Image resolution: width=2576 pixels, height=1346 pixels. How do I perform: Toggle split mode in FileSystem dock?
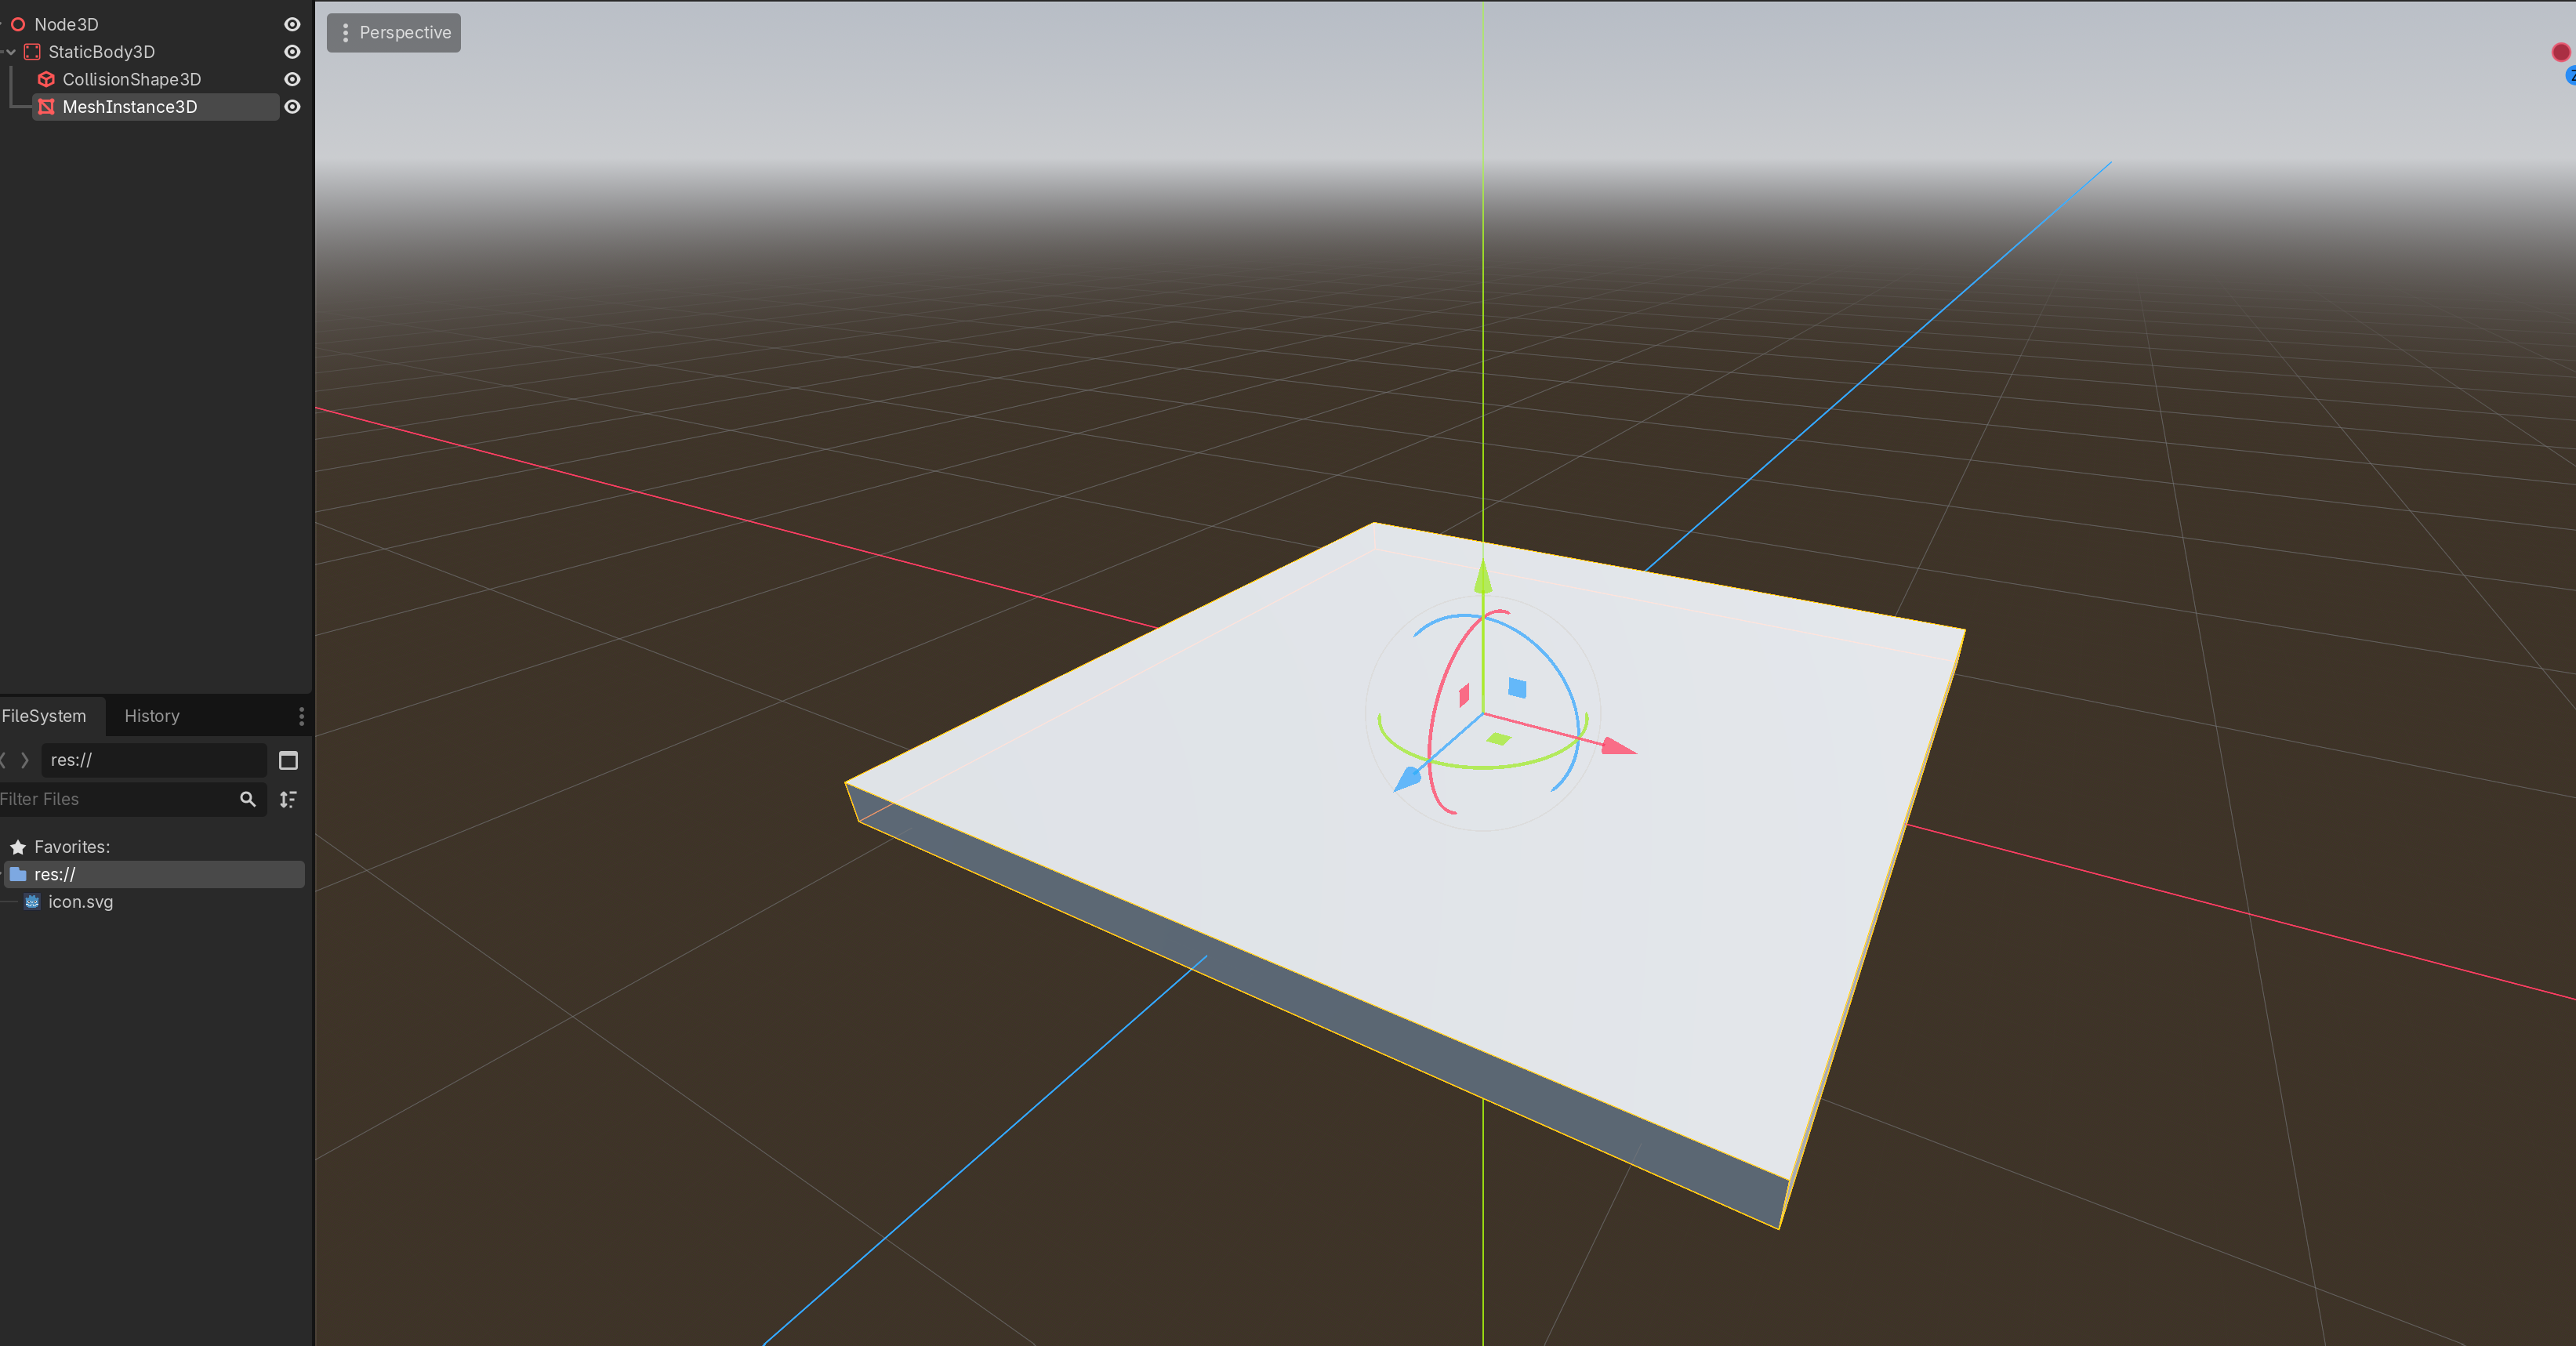pyautogui.click(x=288, y=761)
